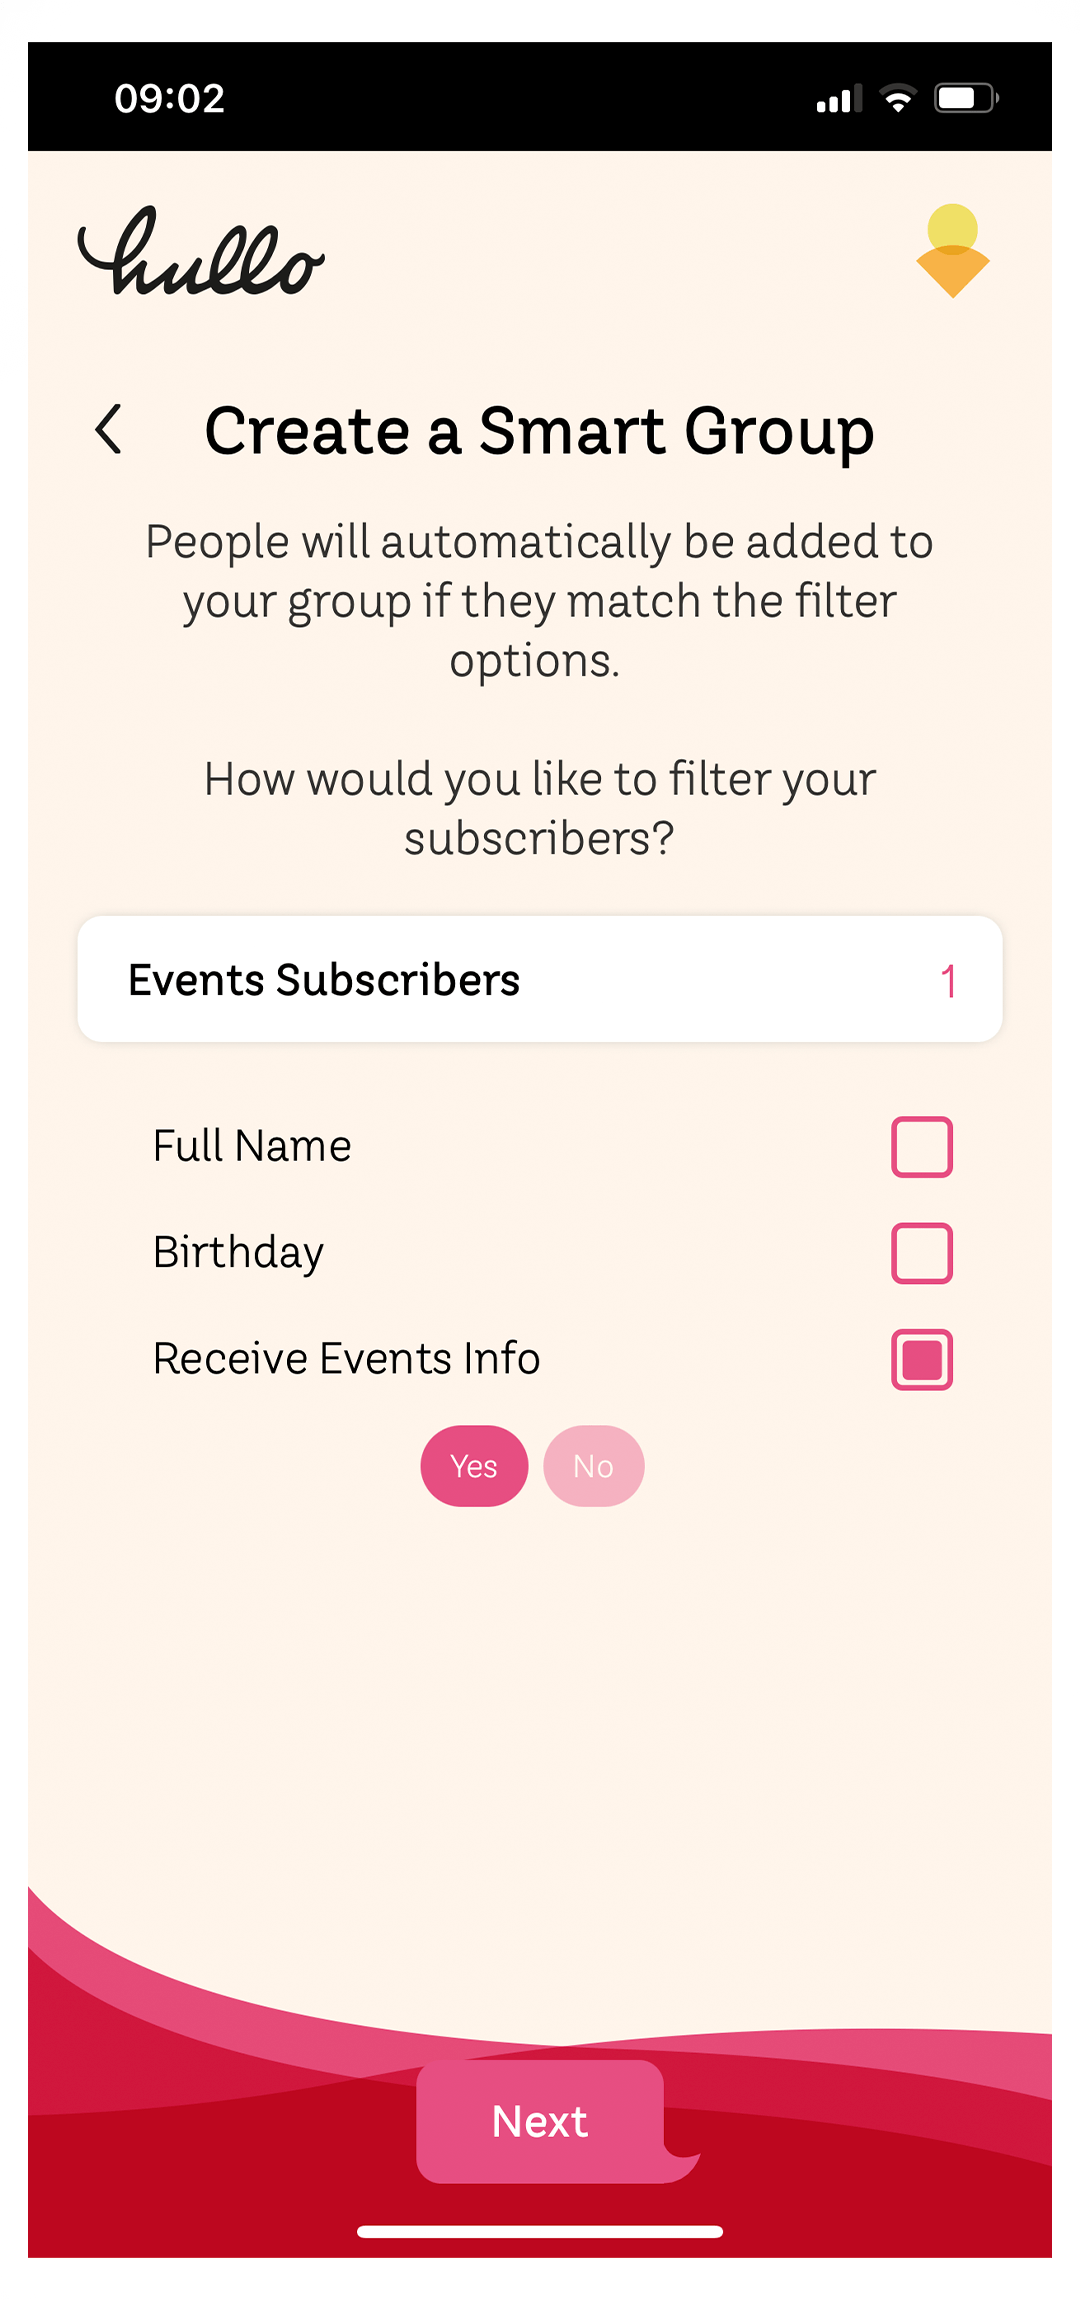This screenshot has width=1080, height=2300.
Task: Tap the battery status icon
Action: point(965,98)
